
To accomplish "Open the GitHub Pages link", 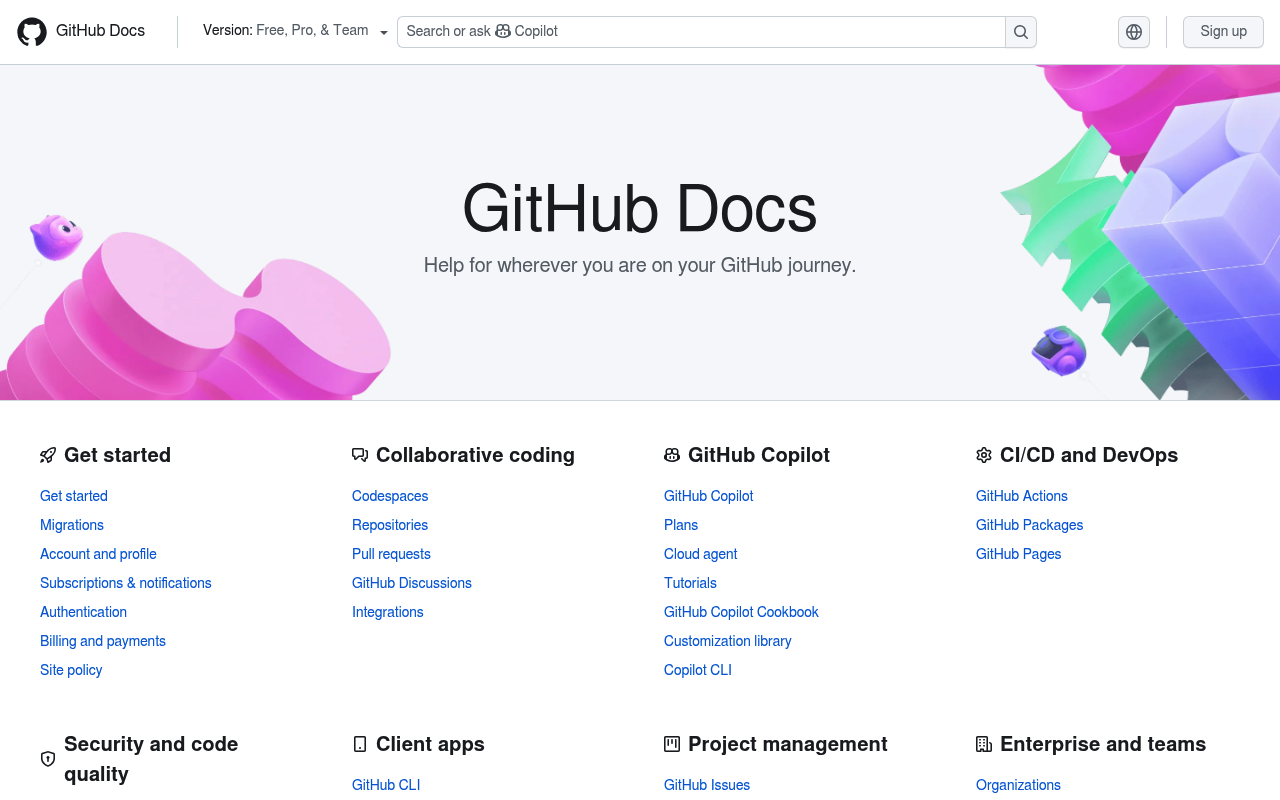I will 1019,554.
